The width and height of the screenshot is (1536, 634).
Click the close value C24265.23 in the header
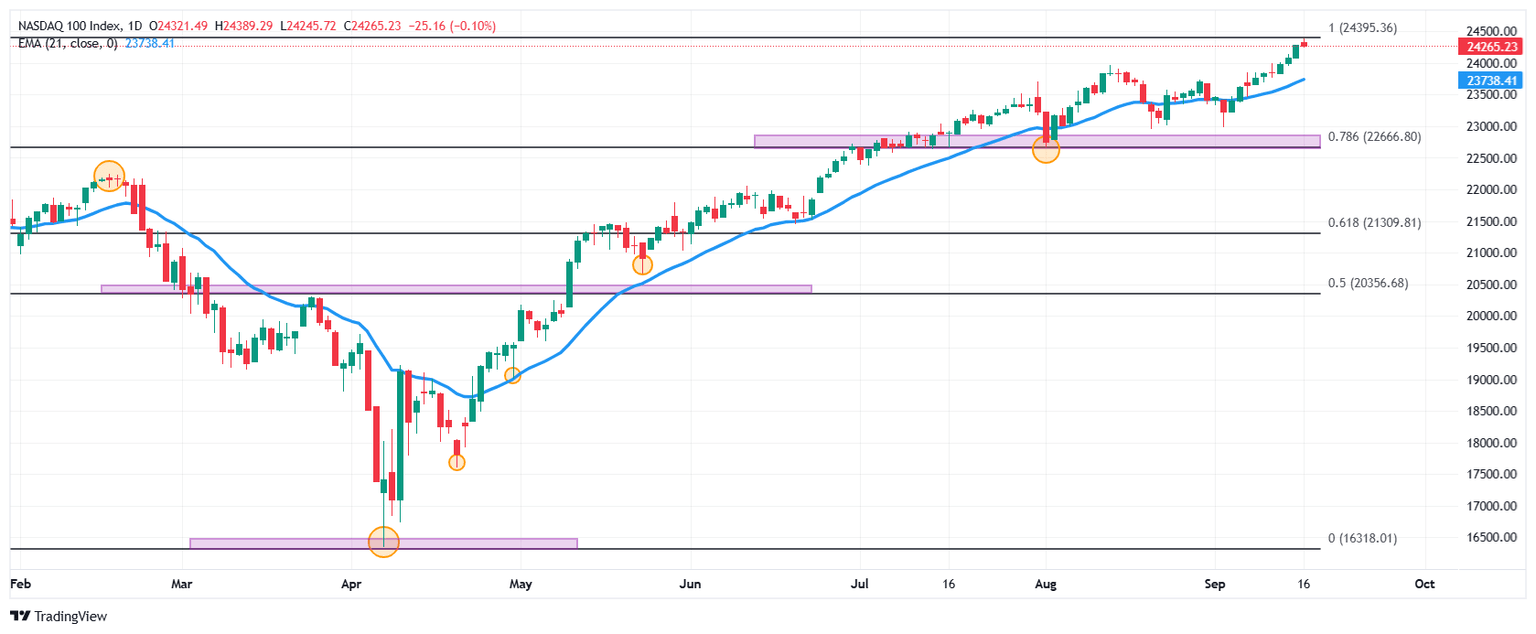pos(373,25)
